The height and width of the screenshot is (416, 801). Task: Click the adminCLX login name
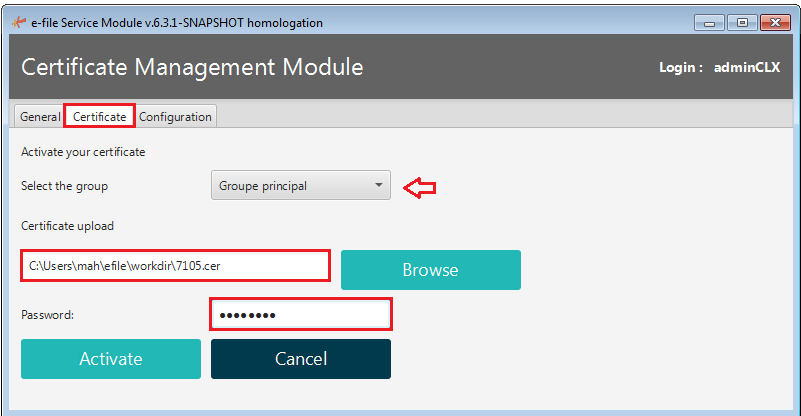coord(747,68)
